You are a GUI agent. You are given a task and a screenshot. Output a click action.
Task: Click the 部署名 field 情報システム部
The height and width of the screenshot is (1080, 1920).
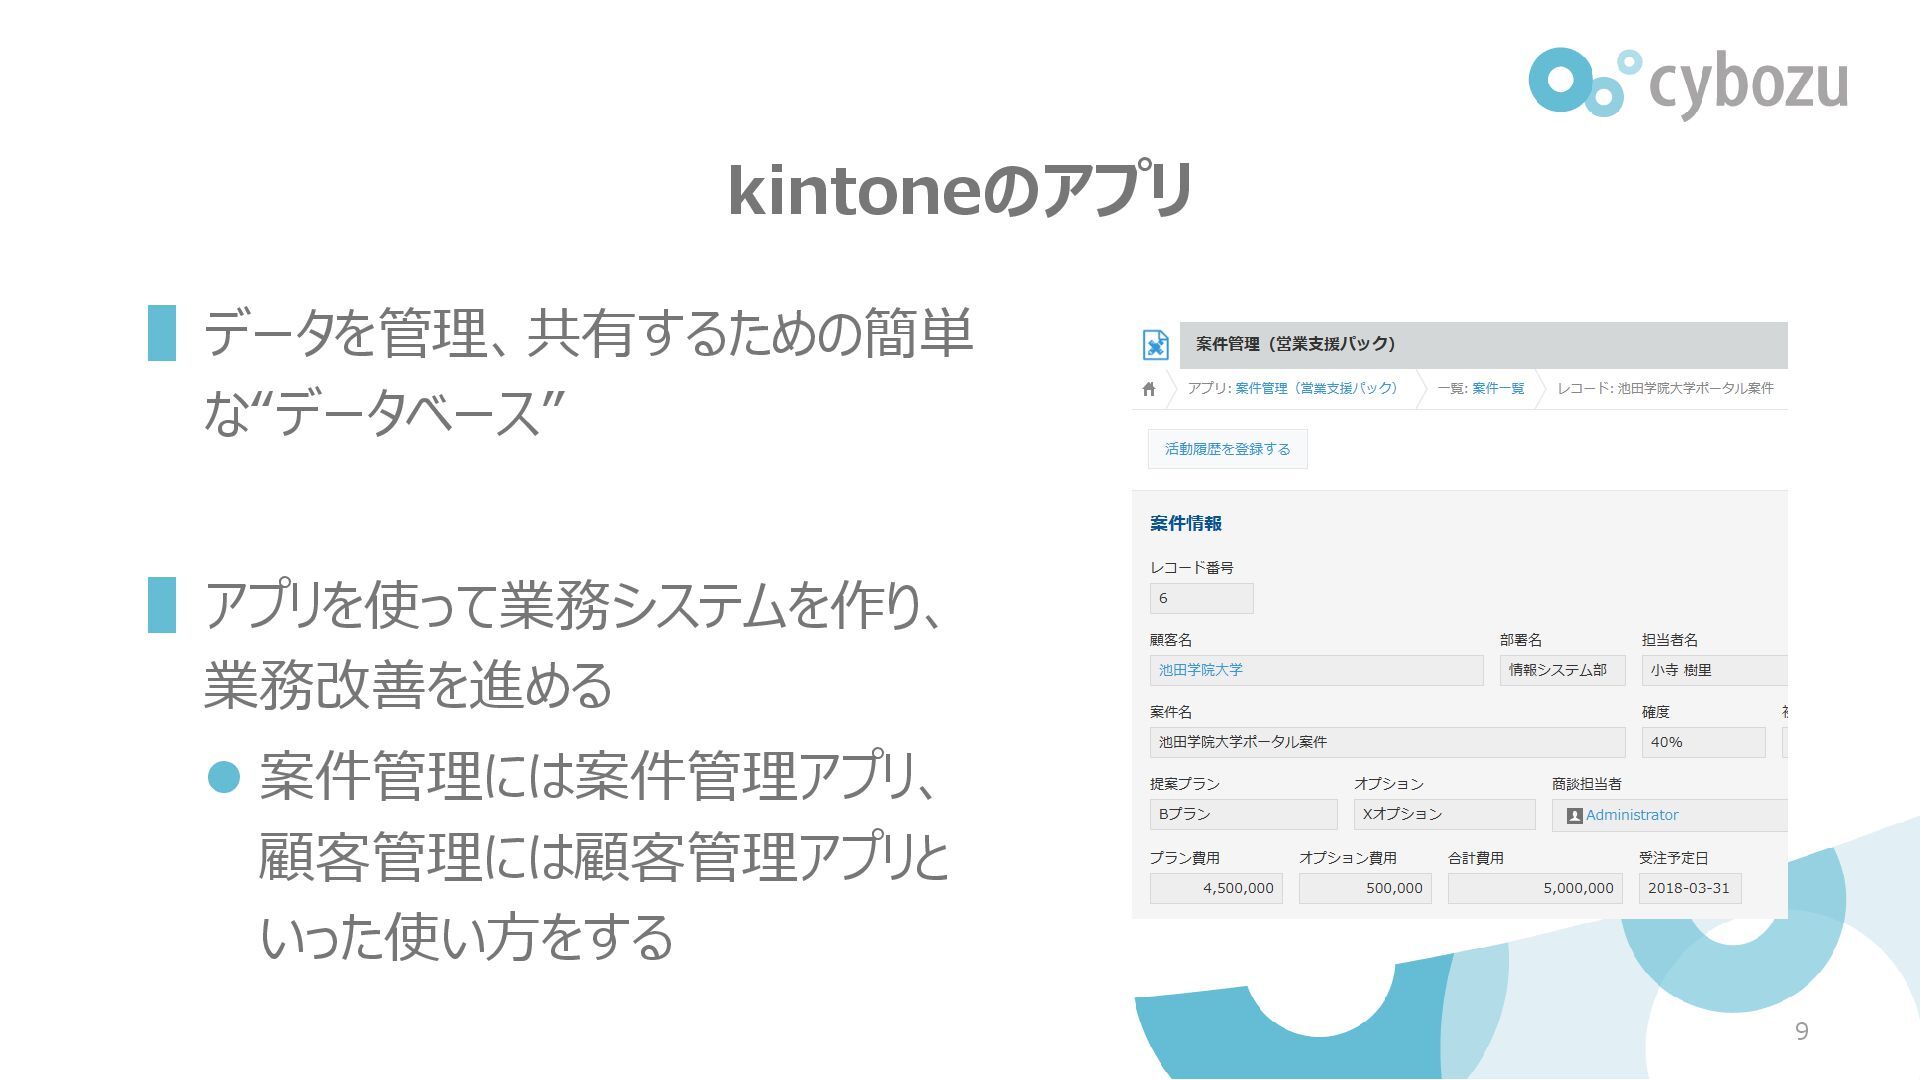[x=1561, y=670]
